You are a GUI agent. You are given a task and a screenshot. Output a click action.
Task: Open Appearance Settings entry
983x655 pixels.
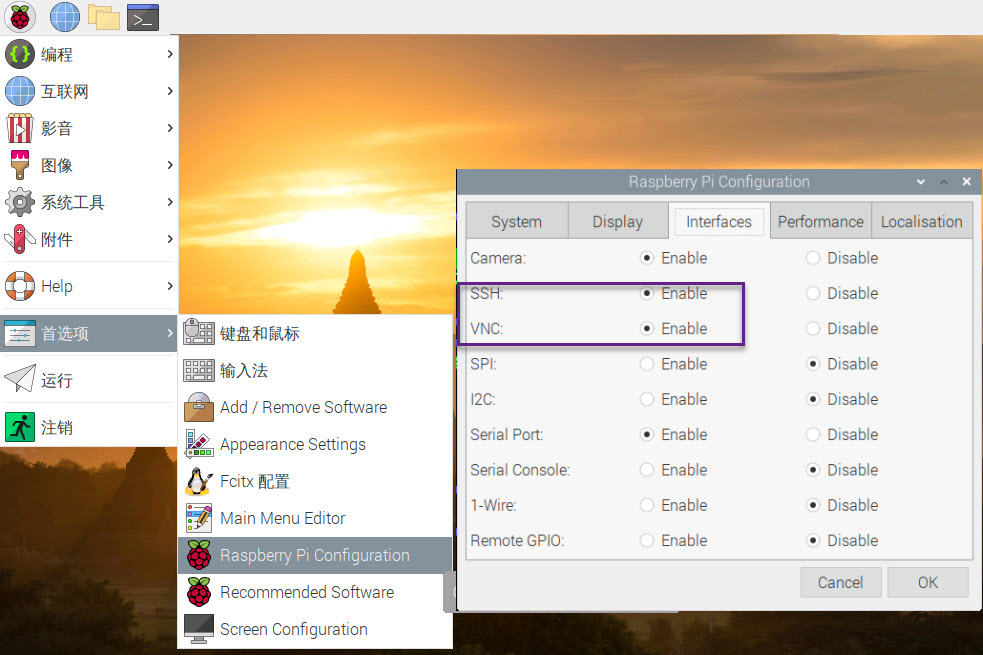click(x=315, y=444)
